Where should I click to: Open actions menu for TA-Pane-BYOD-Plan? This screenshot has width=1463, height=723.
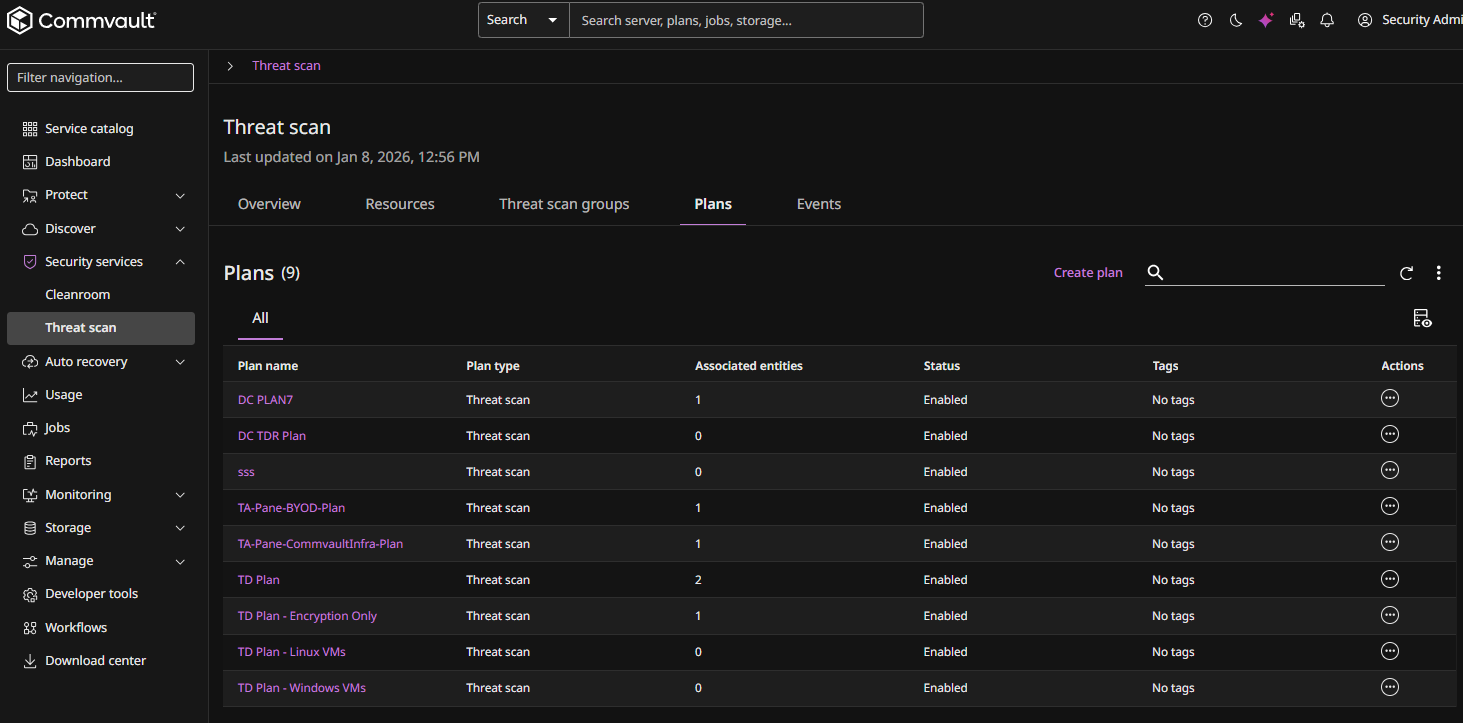click(1389, 506)
